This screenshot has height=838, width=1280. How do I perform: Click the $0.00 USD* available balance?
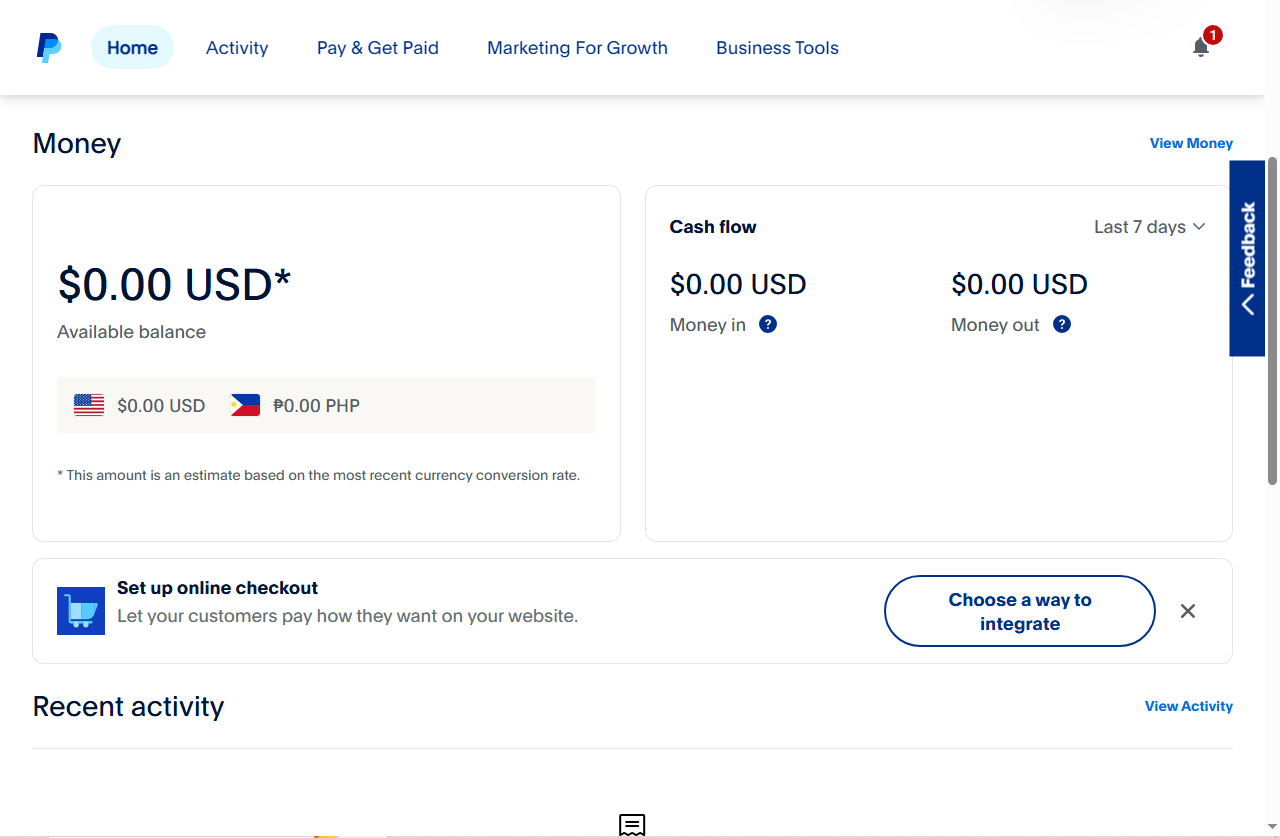pos(175,284)
